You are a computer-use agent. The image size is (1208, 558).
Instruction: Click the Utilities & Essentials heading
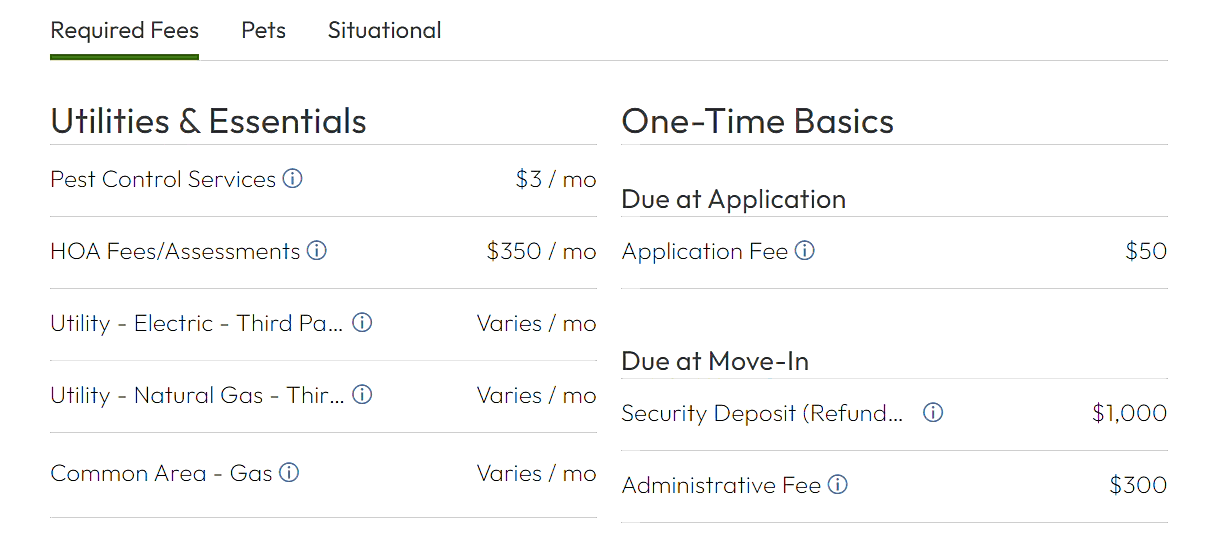pyautogui.click(x=208, y=121)
